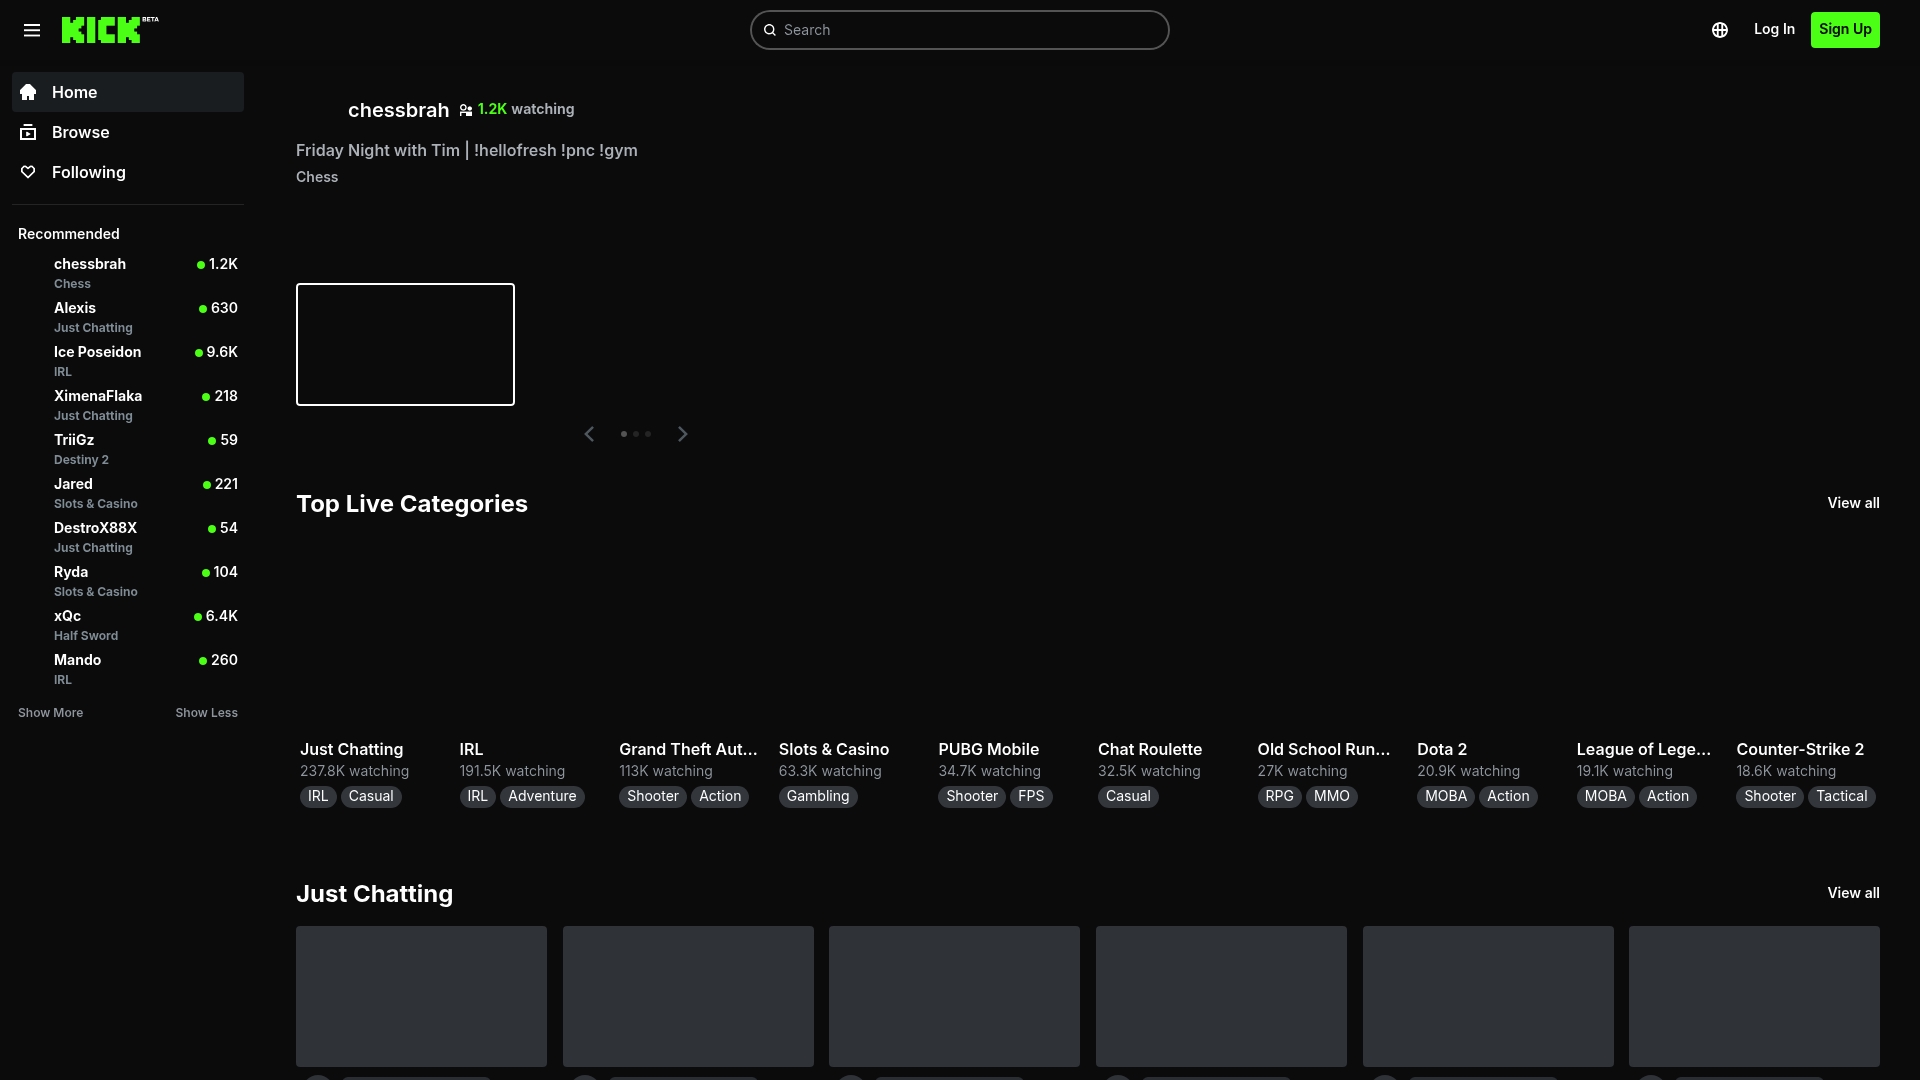Click Sign Up button
Screen dimensions: 1920x1080
click(x=1845, y=30)
